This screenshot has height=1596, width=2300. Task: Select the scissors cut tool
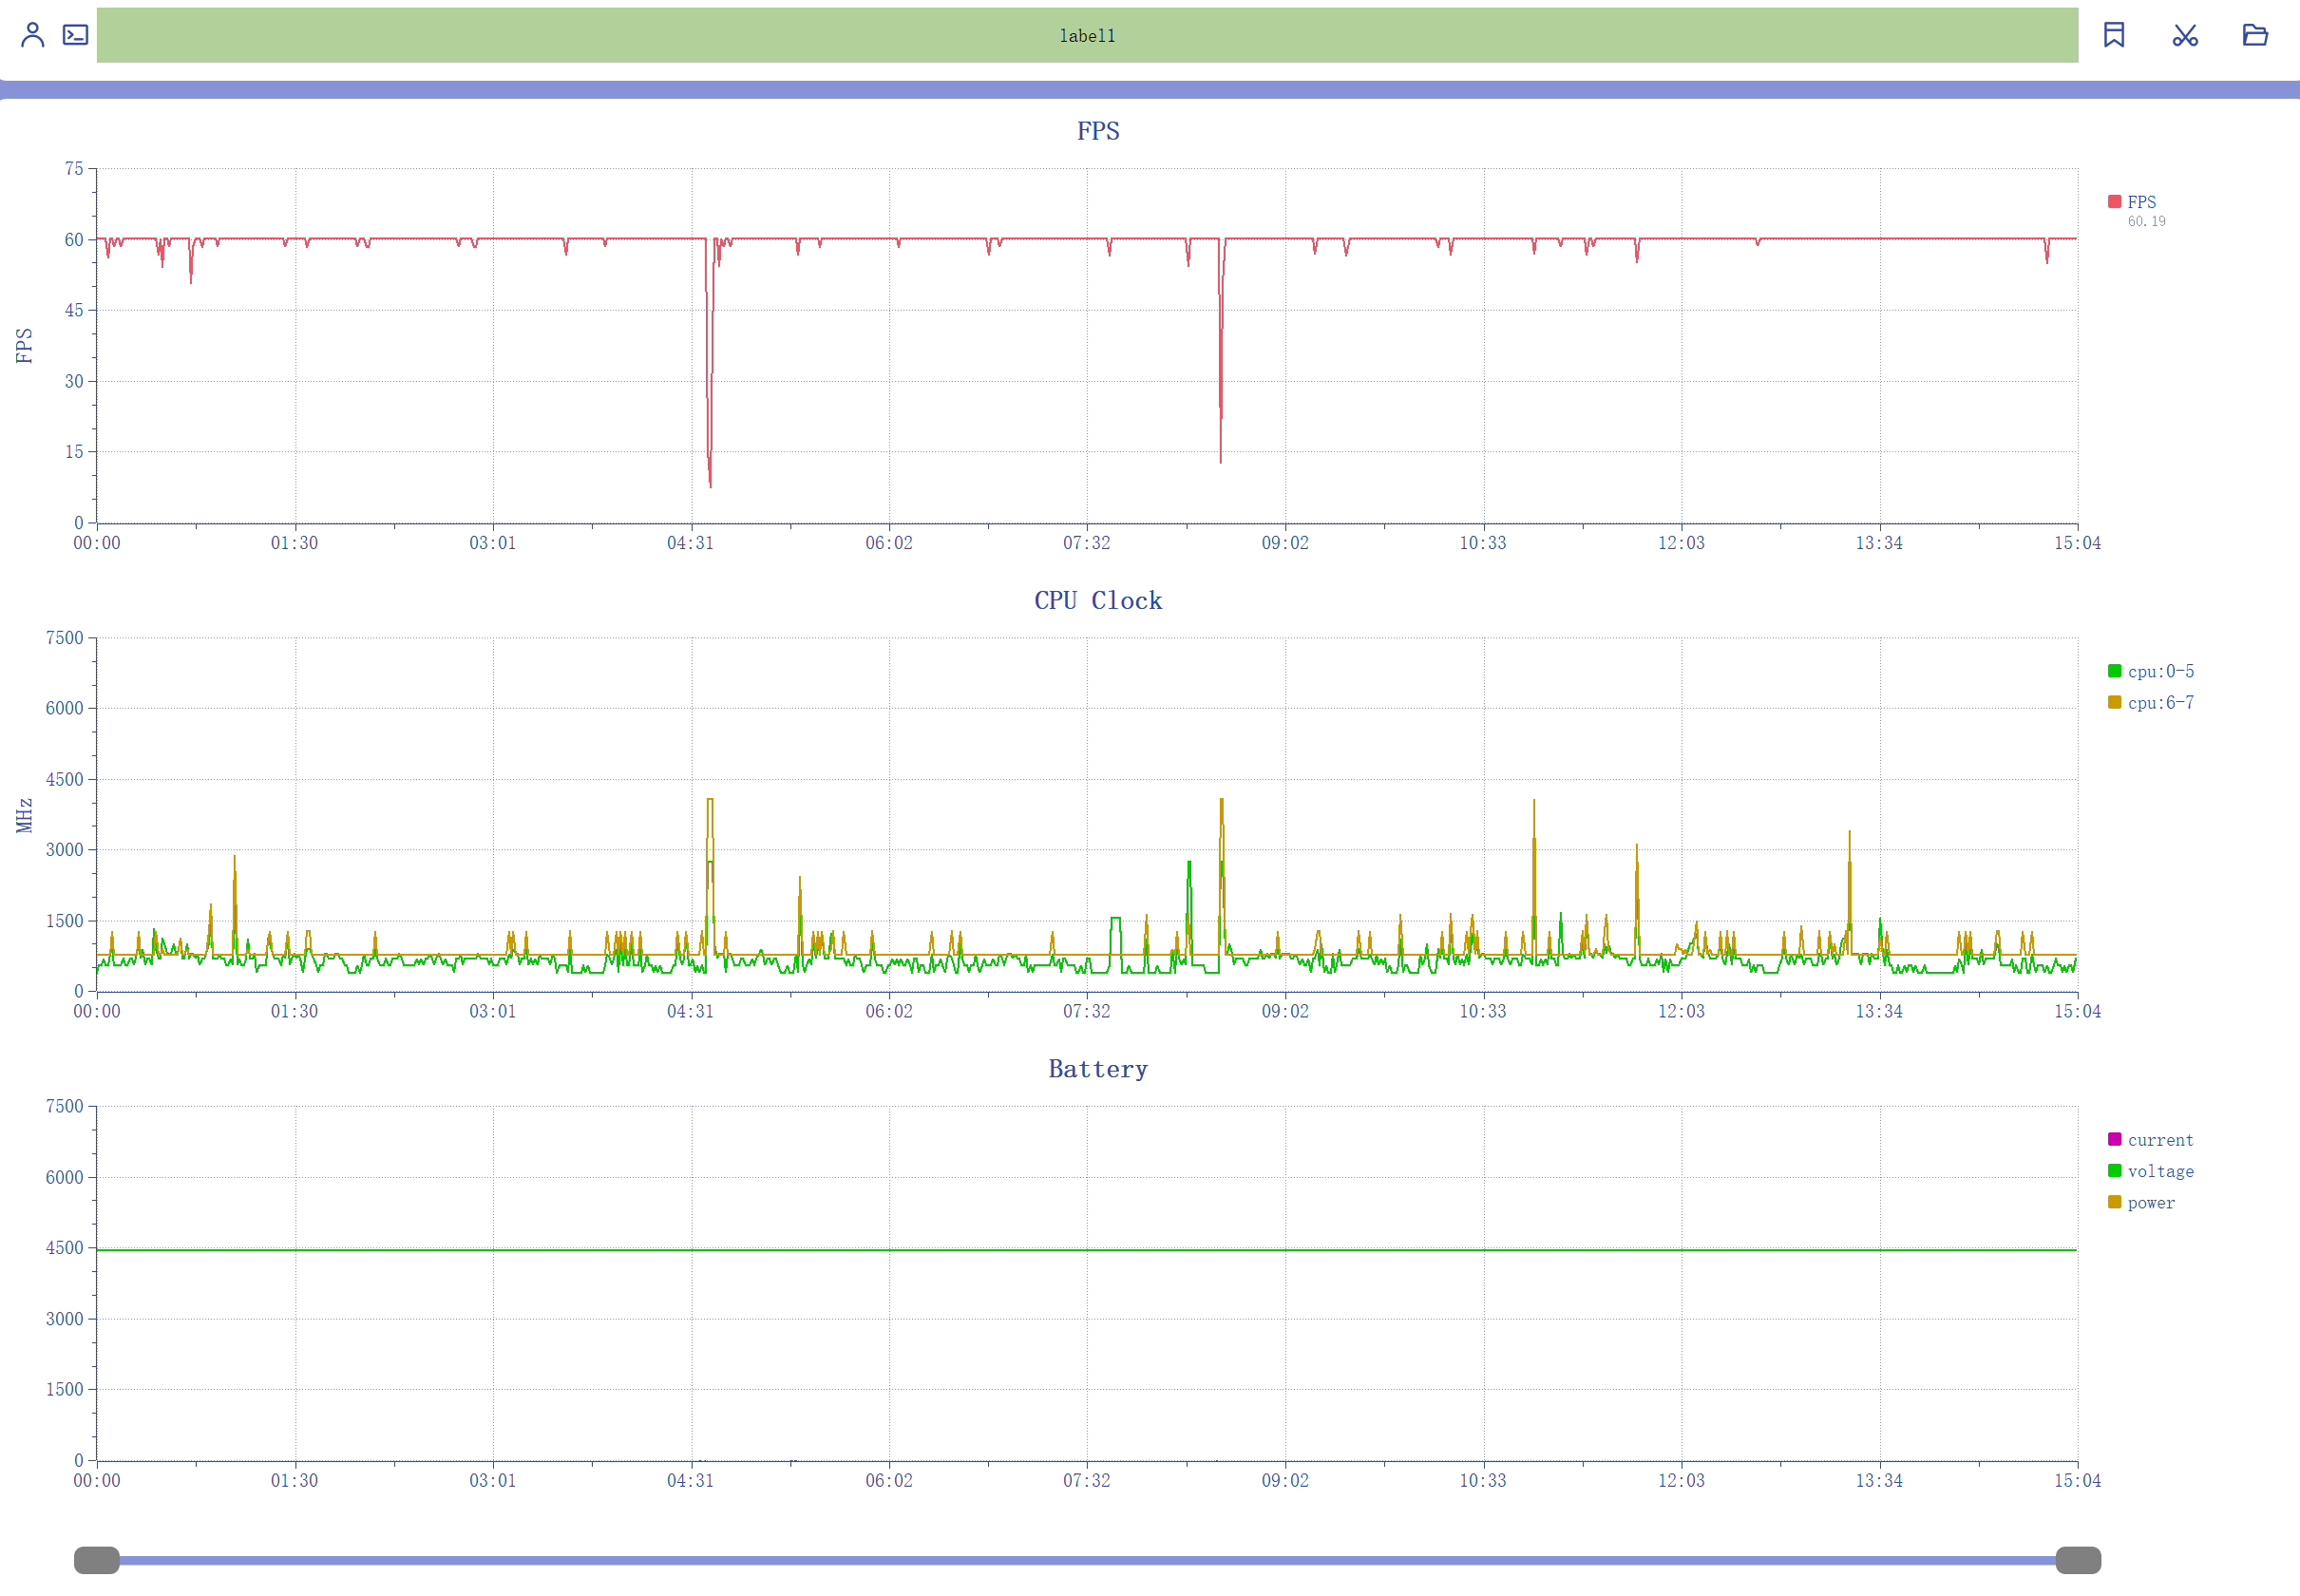click(2184, 35)
